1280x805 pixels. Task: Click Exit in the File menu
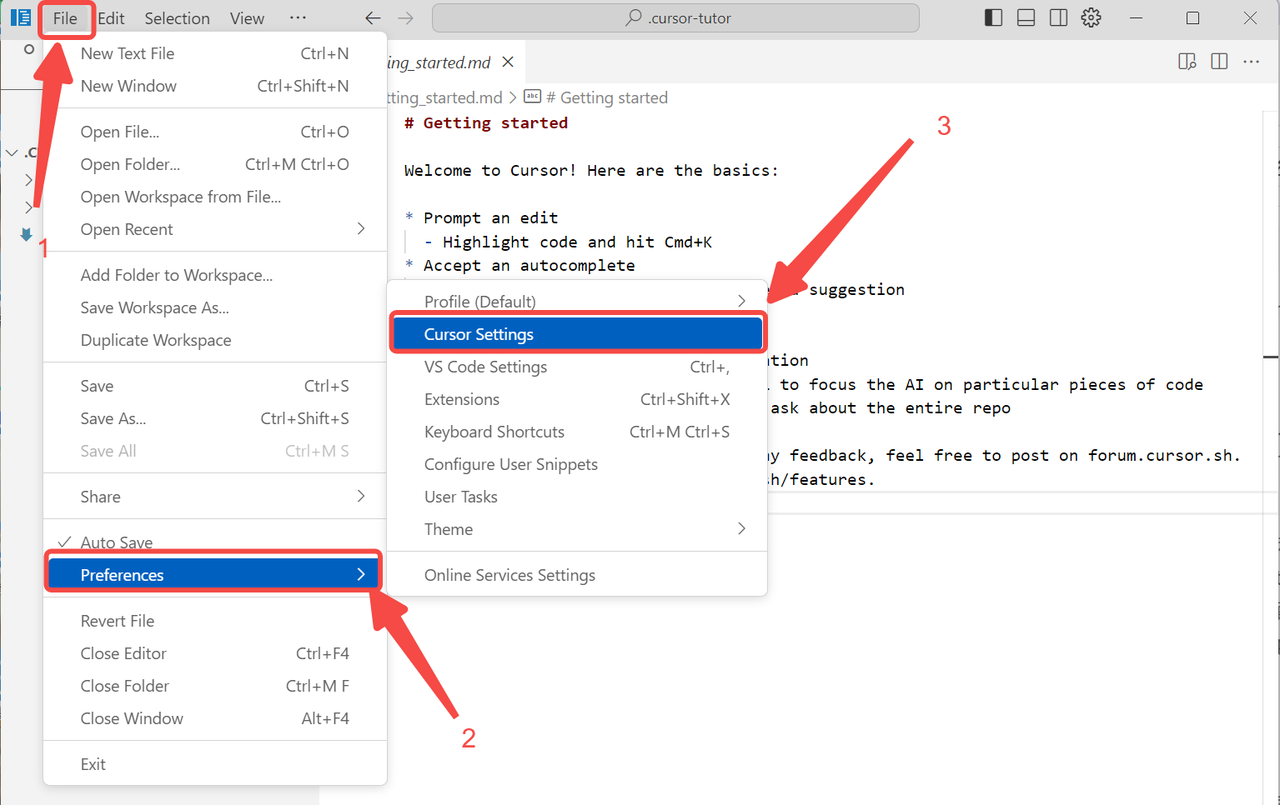[215, 764]
